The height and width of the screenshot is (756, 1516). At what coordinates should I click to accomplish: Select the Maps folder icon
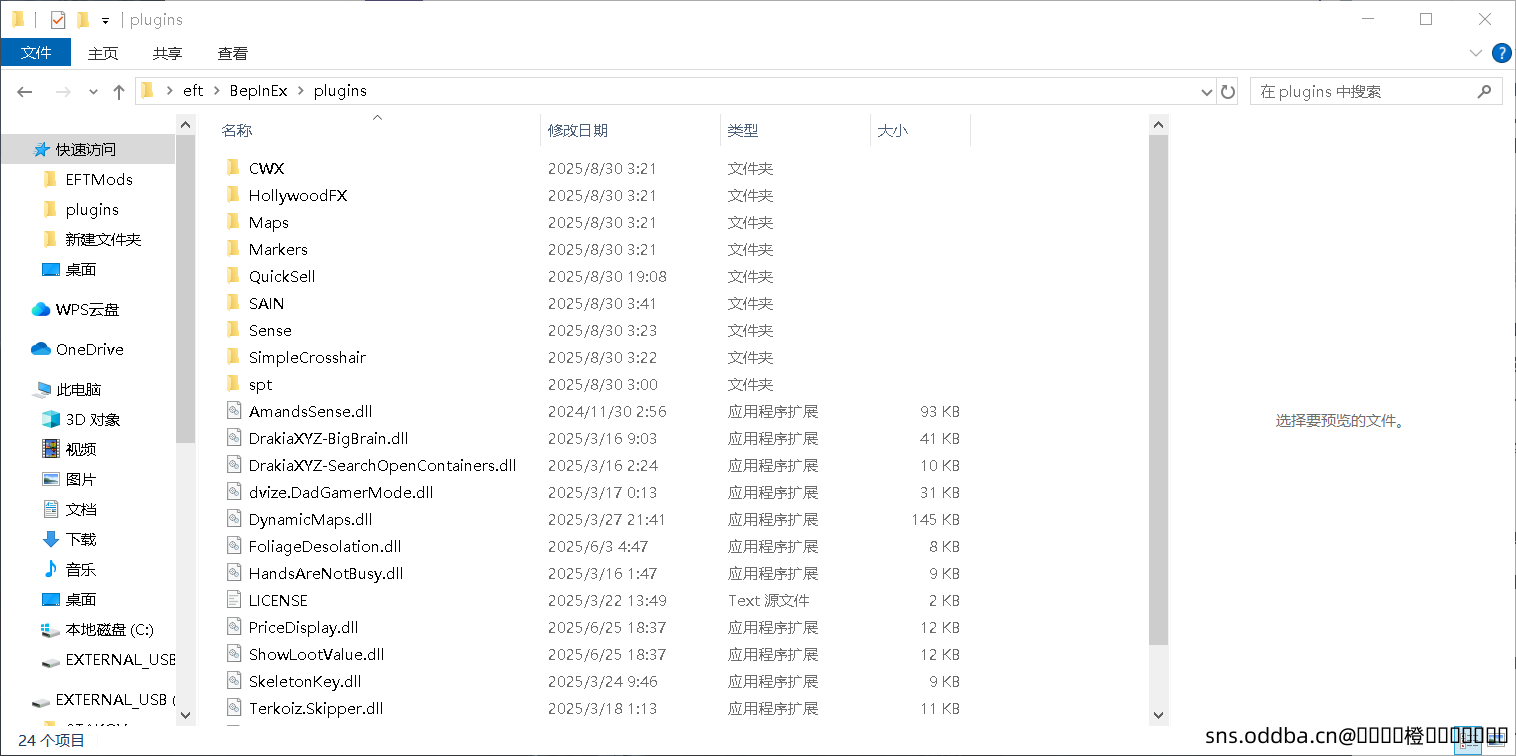(233, 221)
